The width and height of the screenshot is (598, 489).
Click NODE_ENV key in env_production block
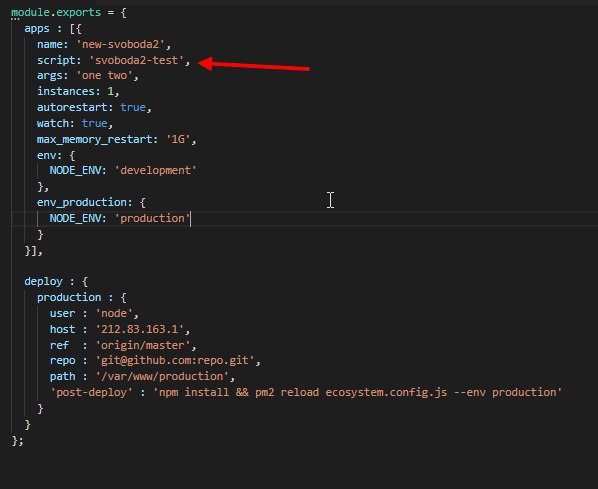pos(76,219)
